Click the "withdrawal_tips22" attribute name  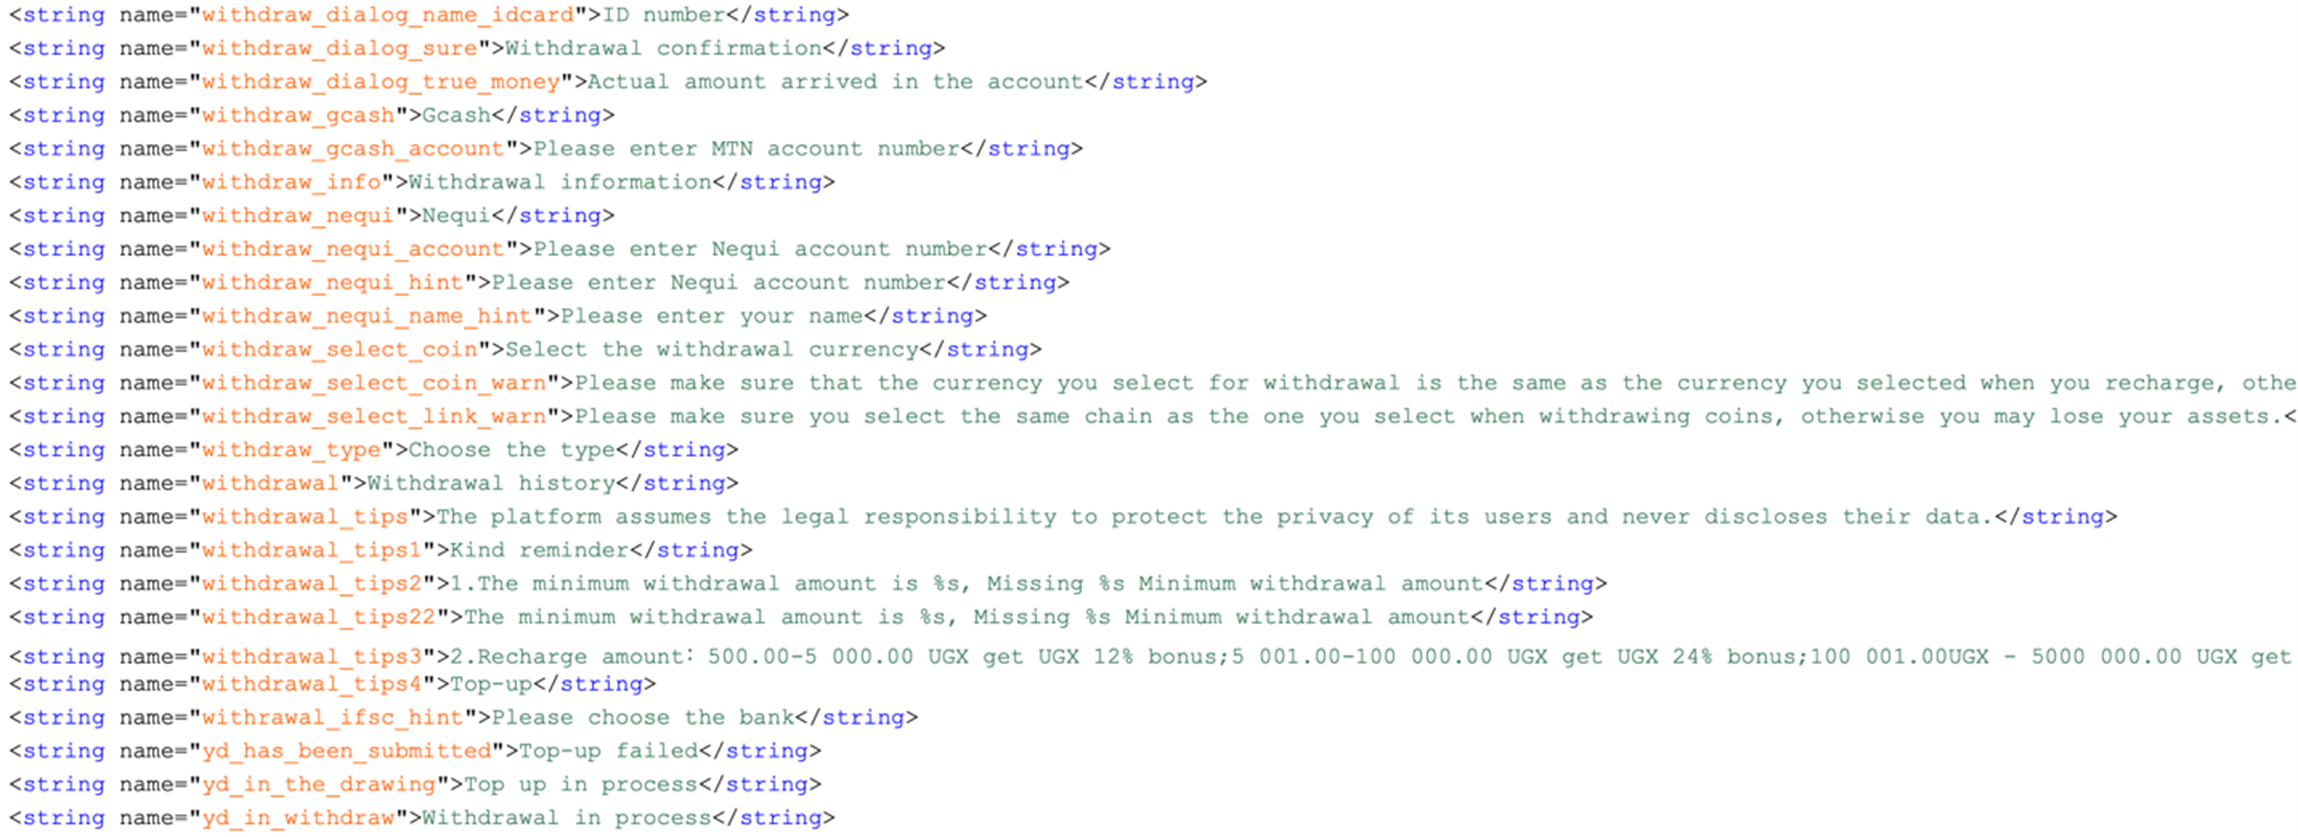pyautogui.click(x=318, y=618)
